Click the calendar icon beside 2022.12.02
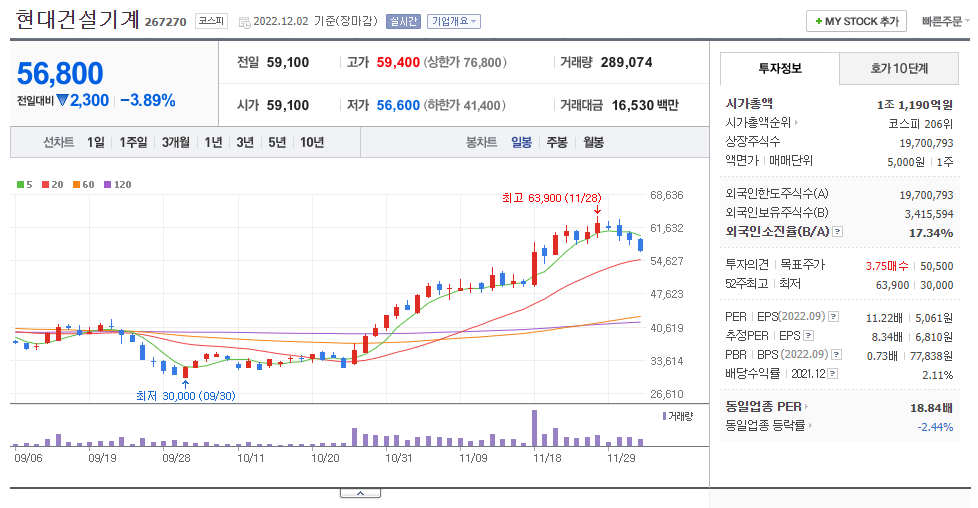Viewport: 978px width, 508px height. click(244, 22)
